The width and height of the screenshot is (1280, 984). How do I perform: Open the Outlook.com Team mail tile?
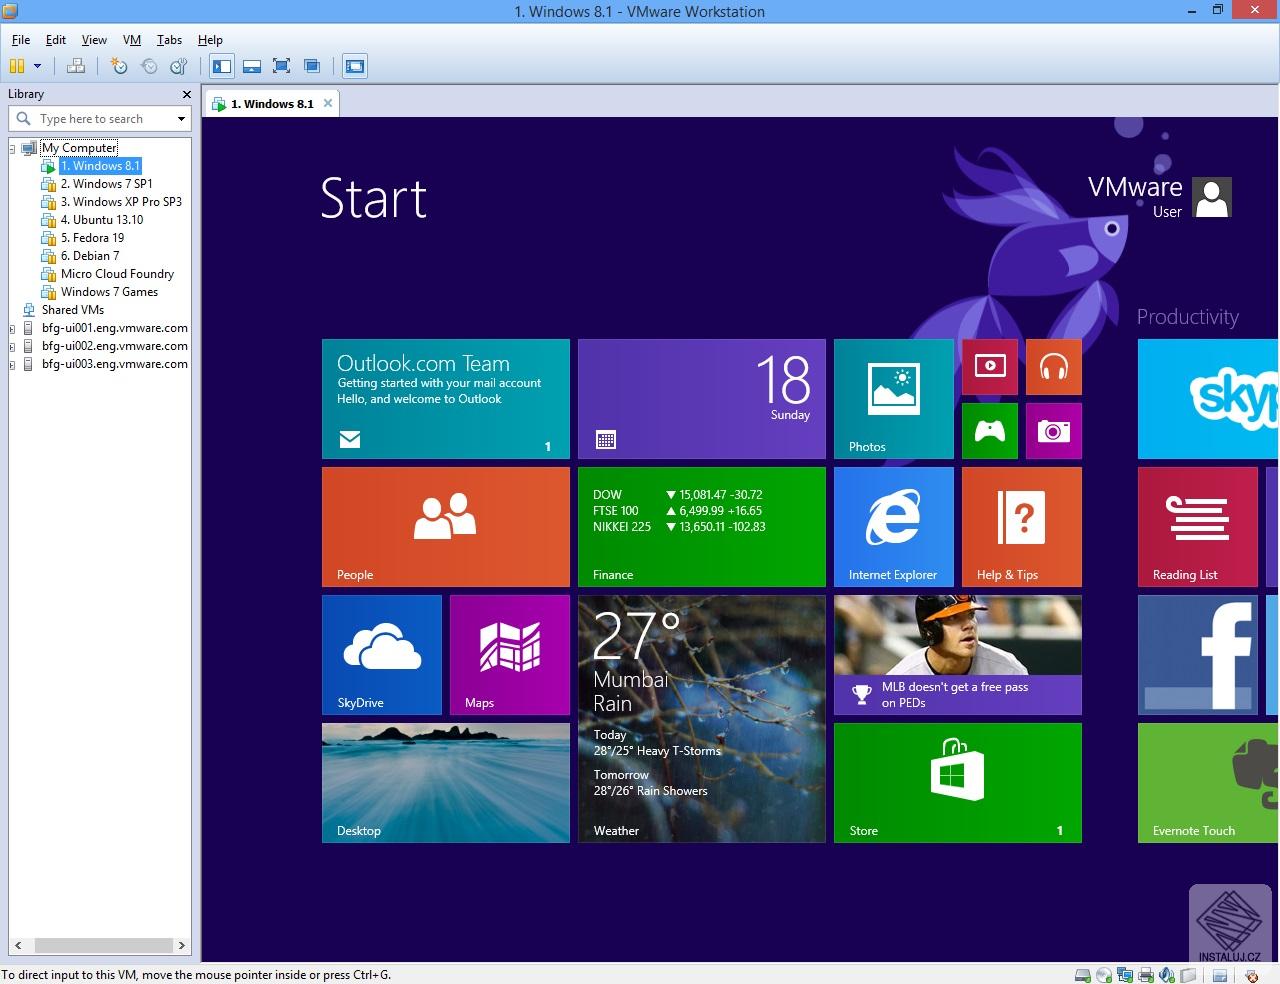[x=446, y=399]
